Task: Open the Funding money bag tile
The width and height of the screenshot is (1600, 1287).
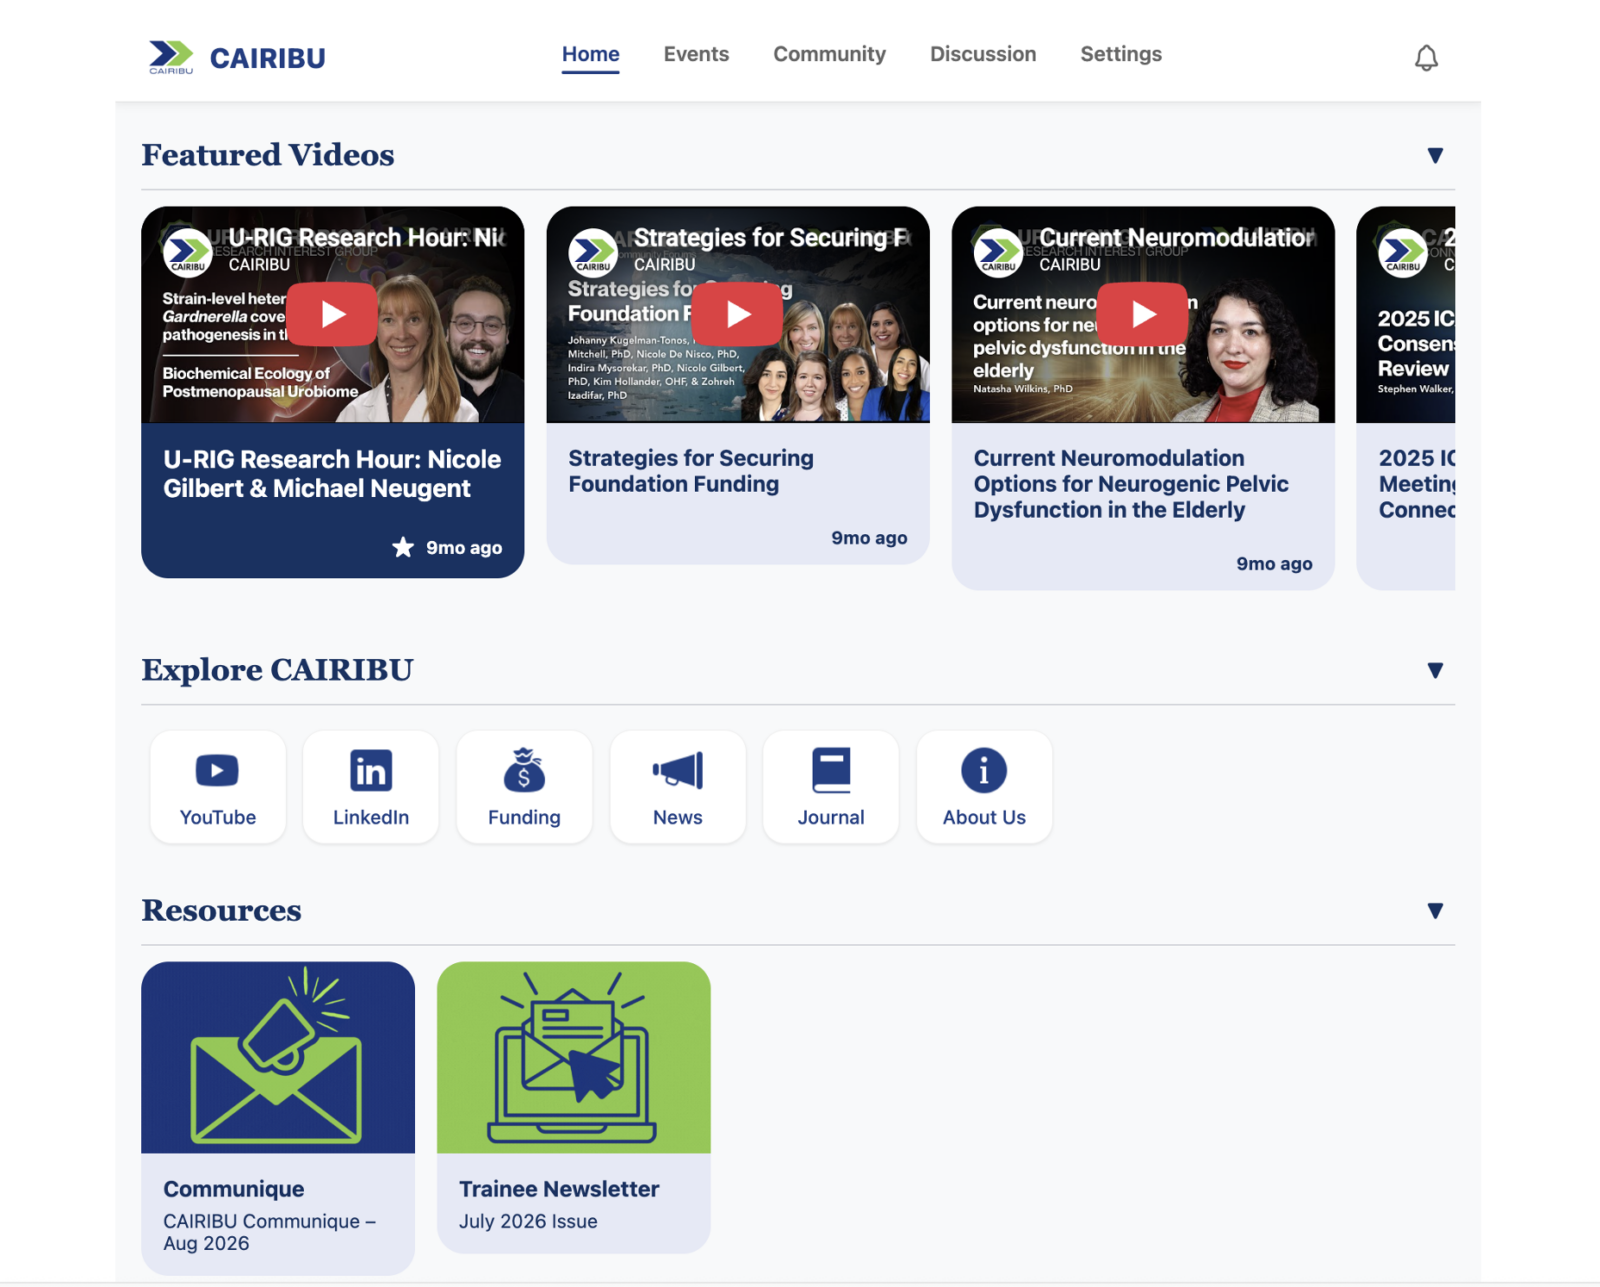Action: pos(524,787)
